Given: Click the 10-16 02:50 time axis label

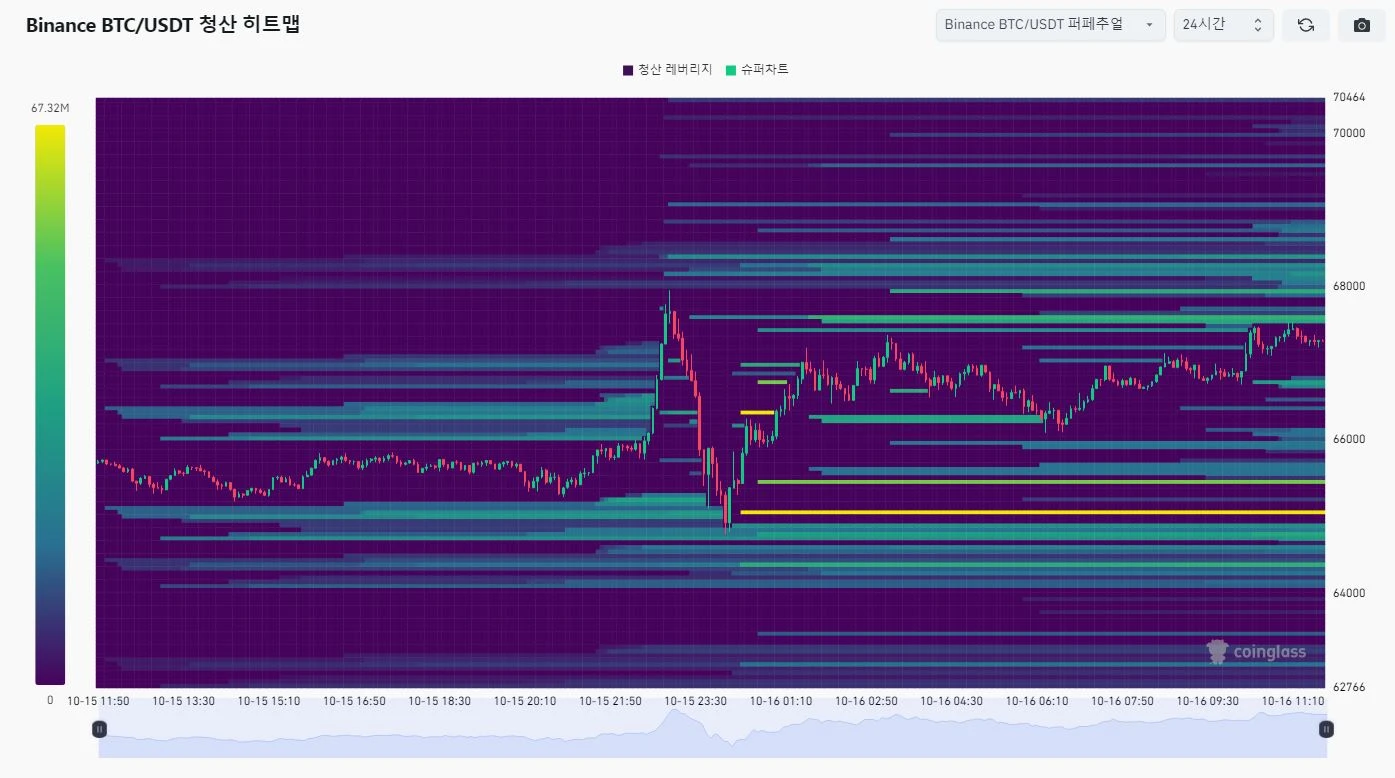Looking at the screenshot, I should coord(866,701).
